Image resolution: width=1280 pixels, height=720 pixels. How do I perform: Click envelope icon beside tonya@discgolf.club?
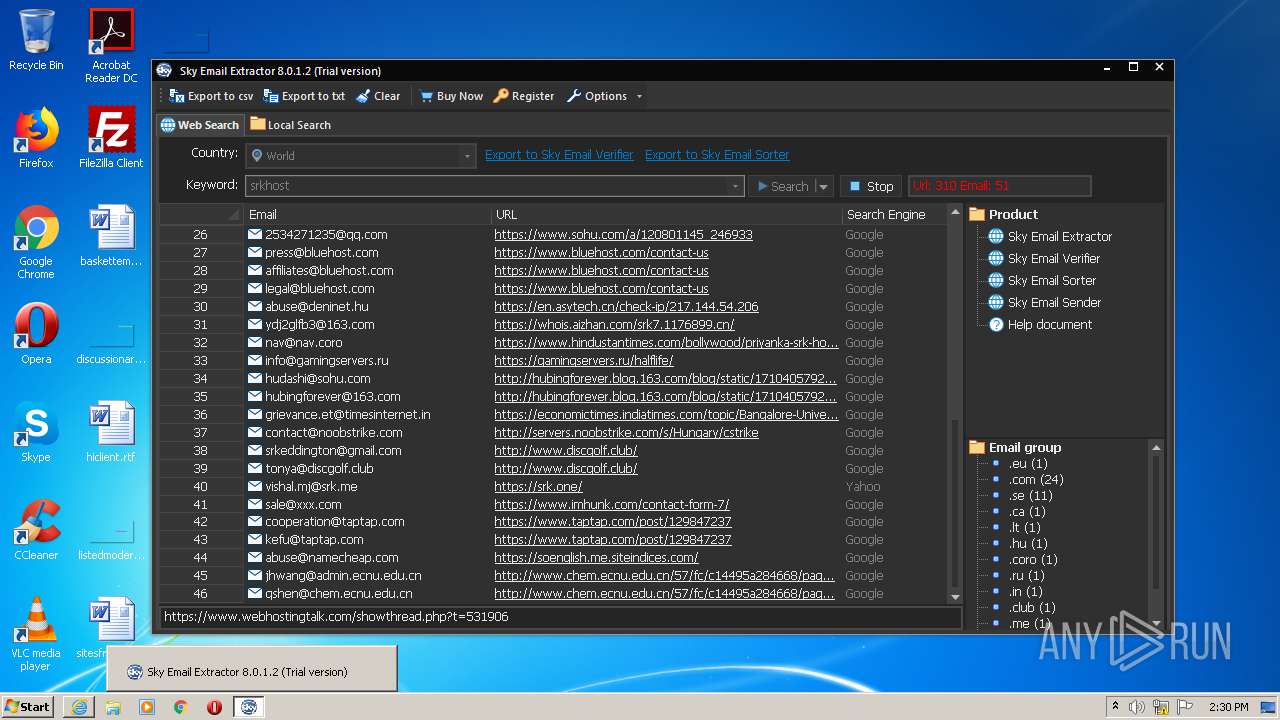coord(255,468)
